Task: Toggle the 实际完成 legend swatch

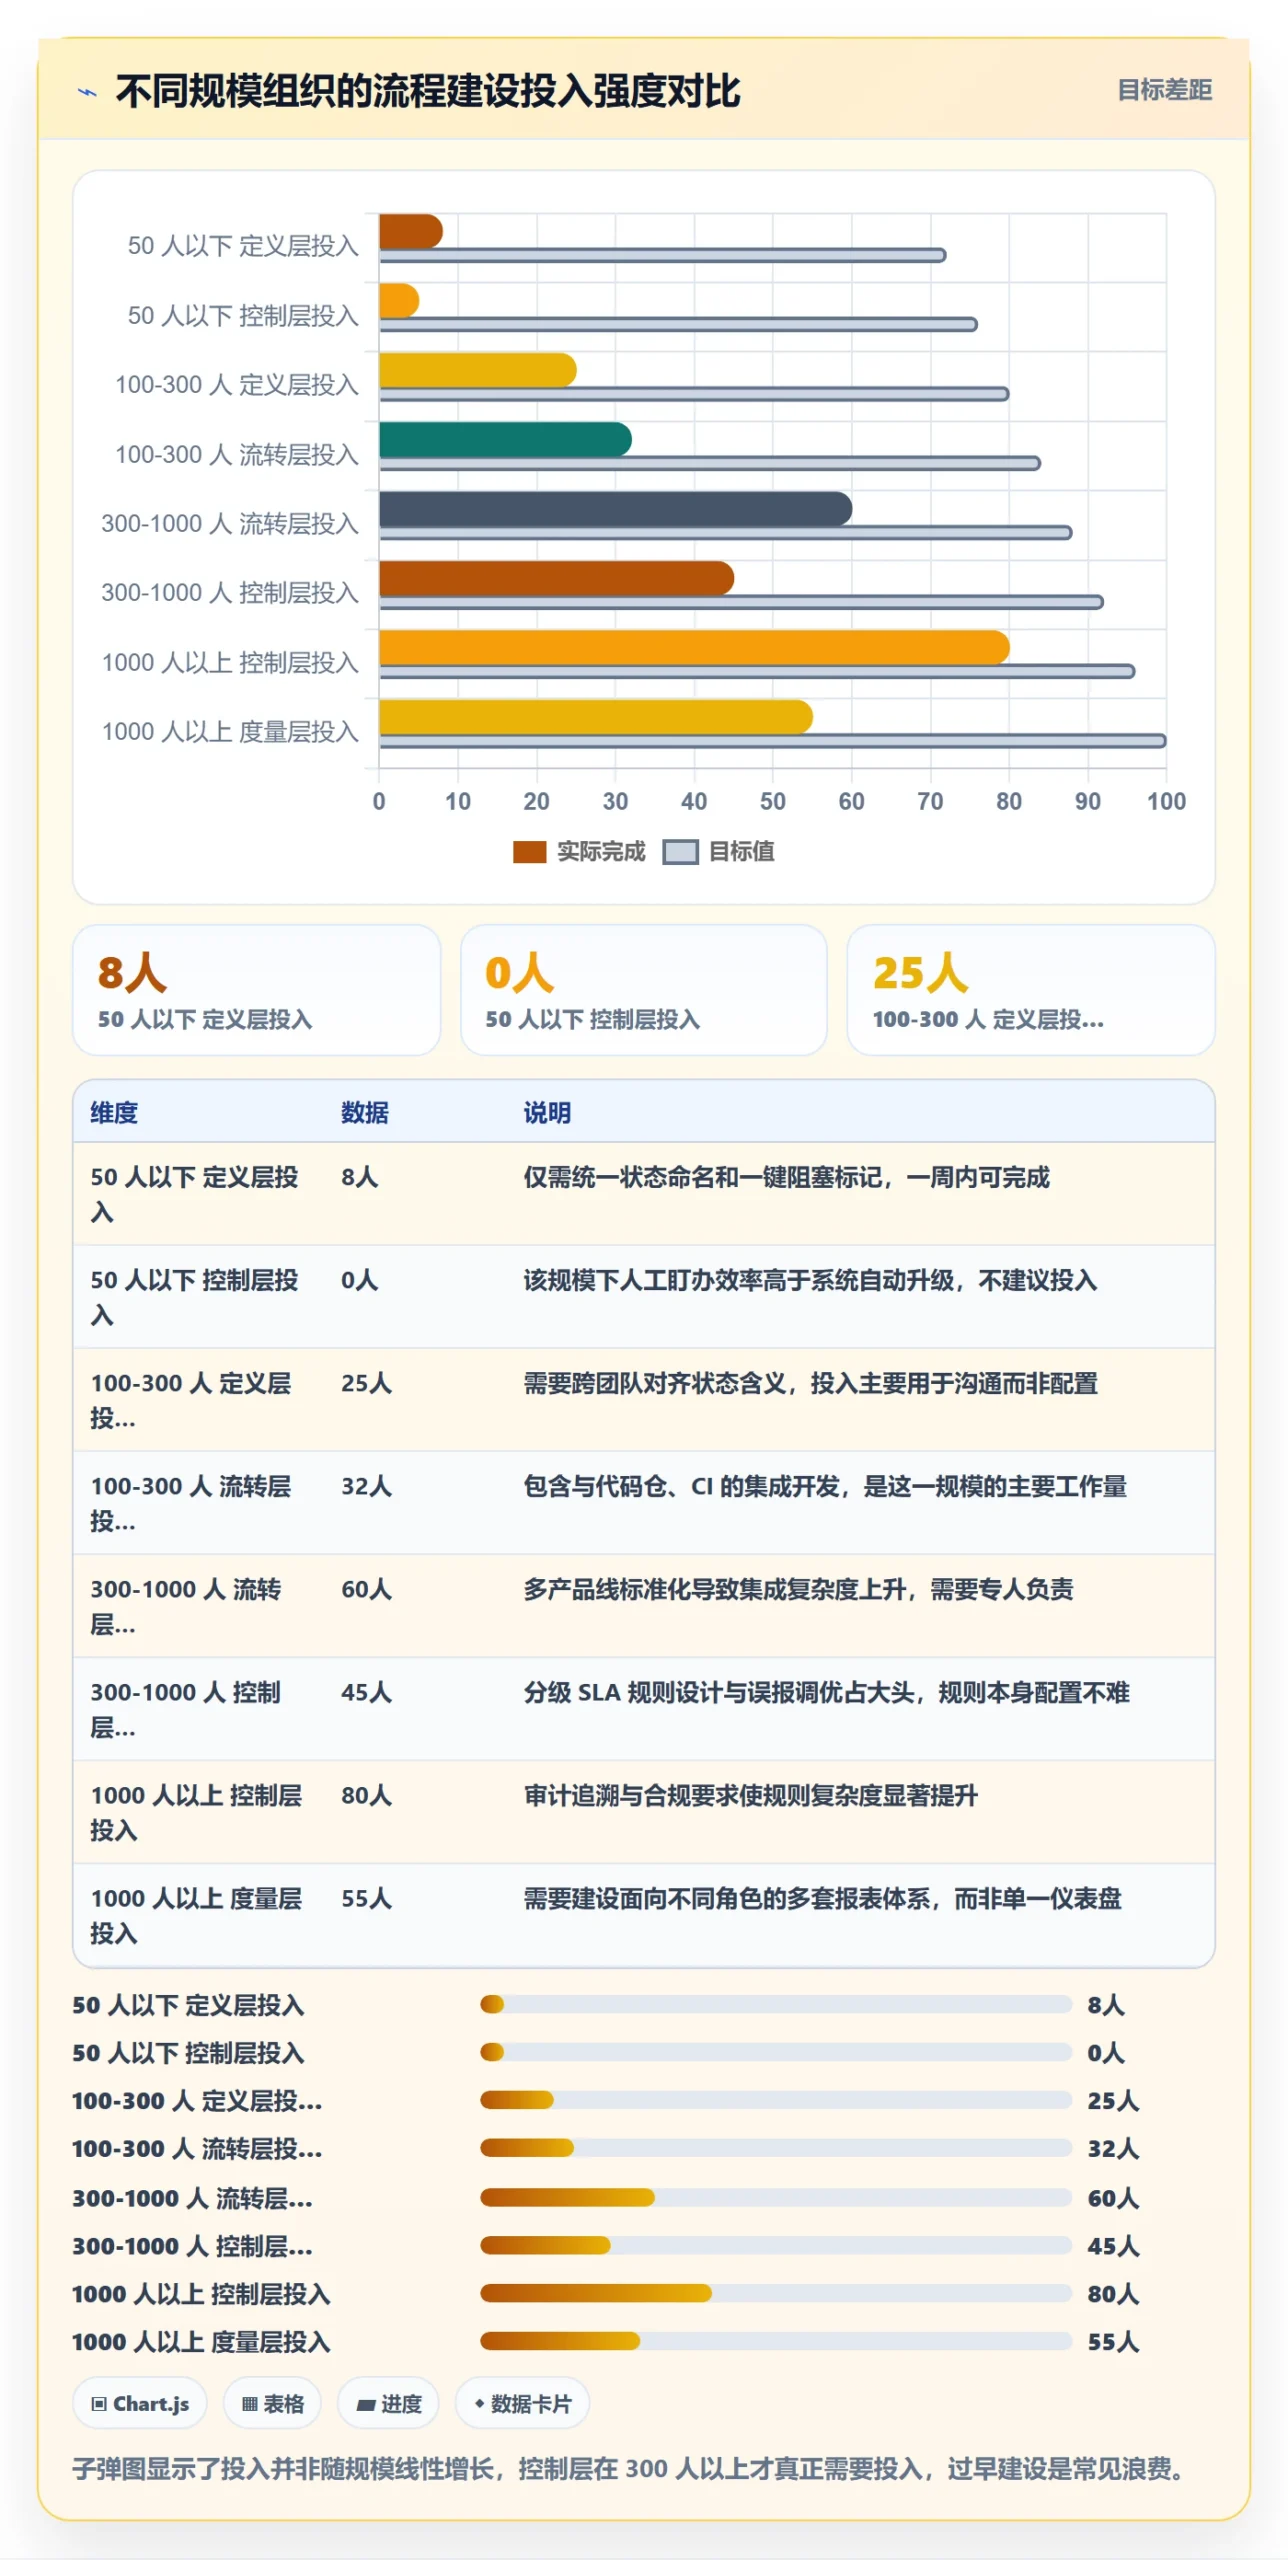Action: pos(529,851)
